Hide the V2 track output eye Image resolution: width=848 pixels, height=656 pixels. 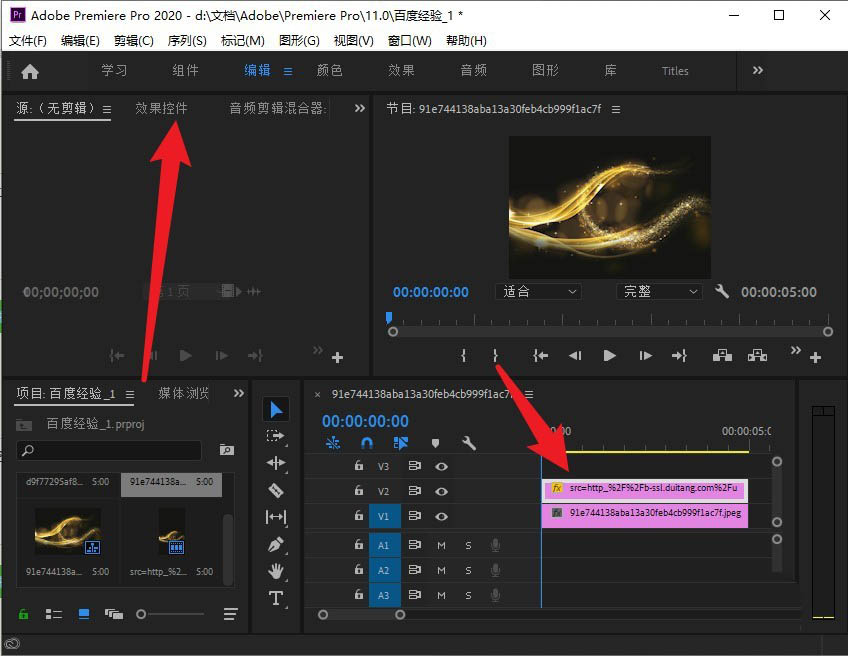441,491
